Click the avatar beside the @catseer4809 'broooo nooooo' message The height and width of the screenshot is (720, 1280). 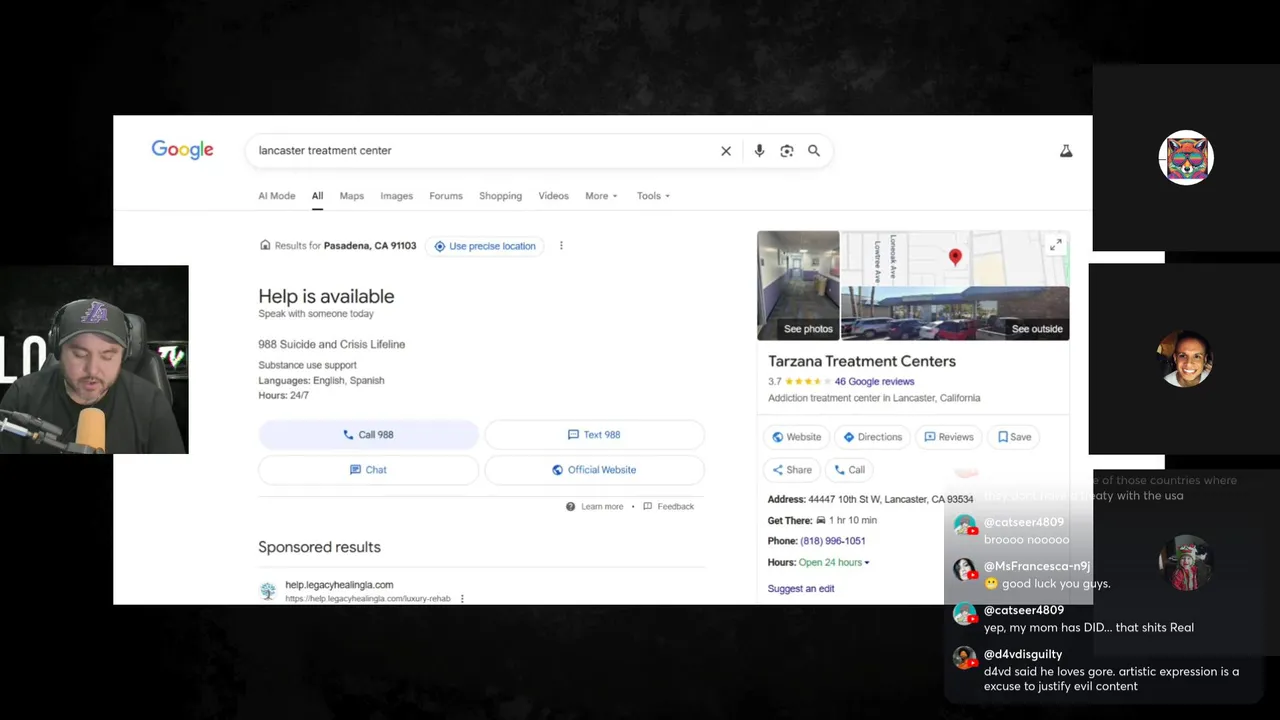point(964,526)
